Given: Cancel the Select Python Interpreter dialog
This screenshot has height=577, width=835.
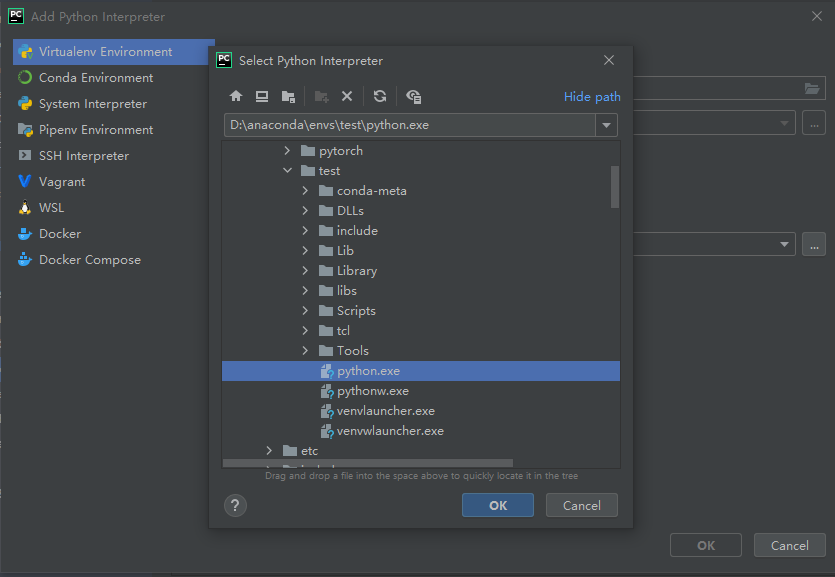Looking at the screenshot, I should (582, 505).
